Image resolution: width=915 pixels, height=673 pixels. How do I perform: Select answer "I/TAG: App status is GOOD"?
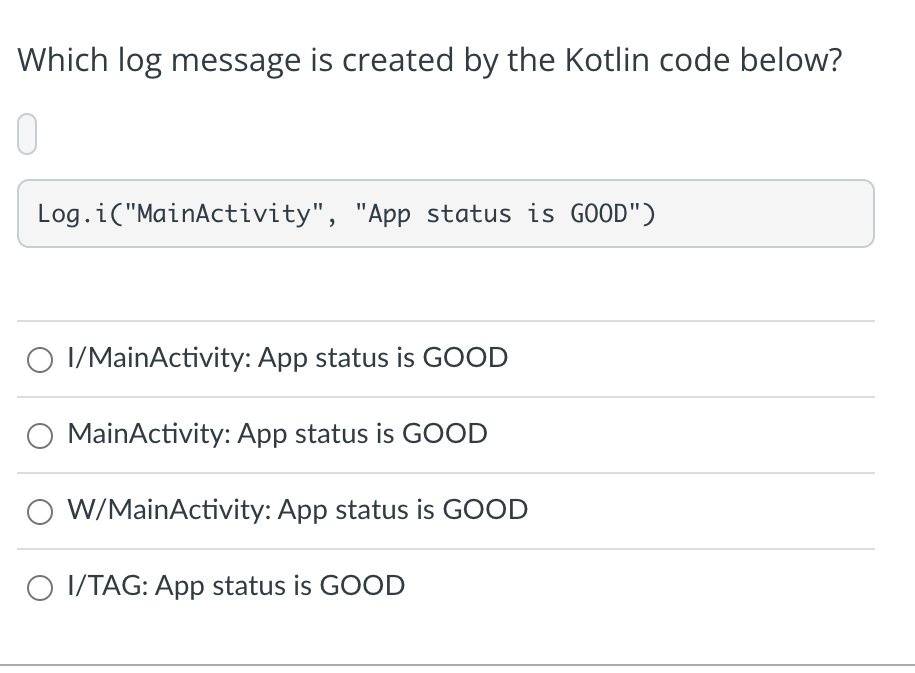click(x=235, y=586)
